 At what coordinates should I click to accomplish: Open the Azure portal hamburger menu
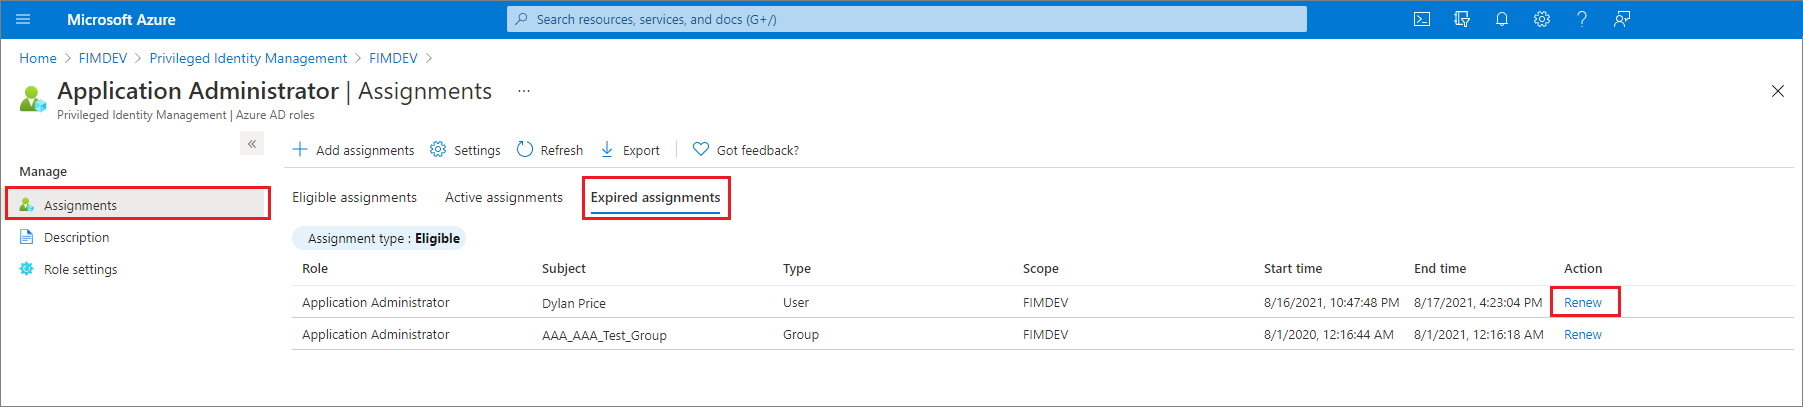click(24, 19)
